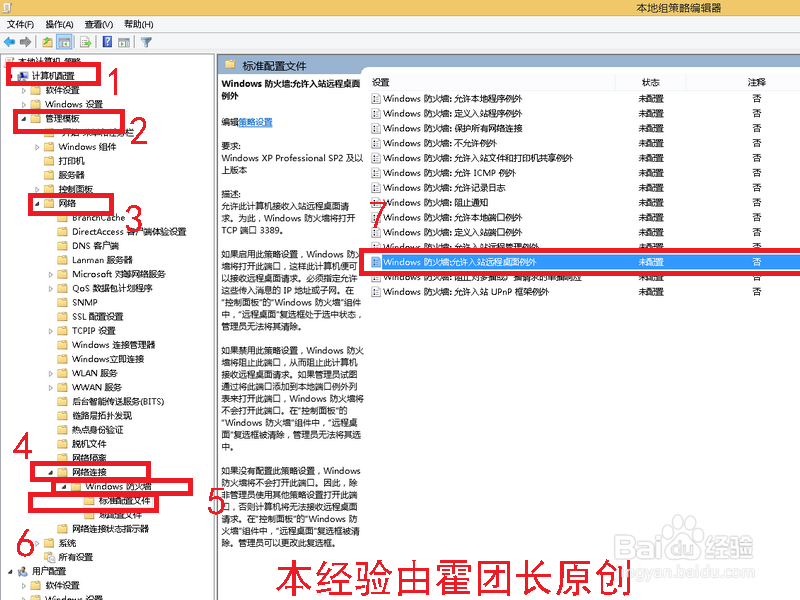Select policy 保护所有网络连接

(453, 128)
